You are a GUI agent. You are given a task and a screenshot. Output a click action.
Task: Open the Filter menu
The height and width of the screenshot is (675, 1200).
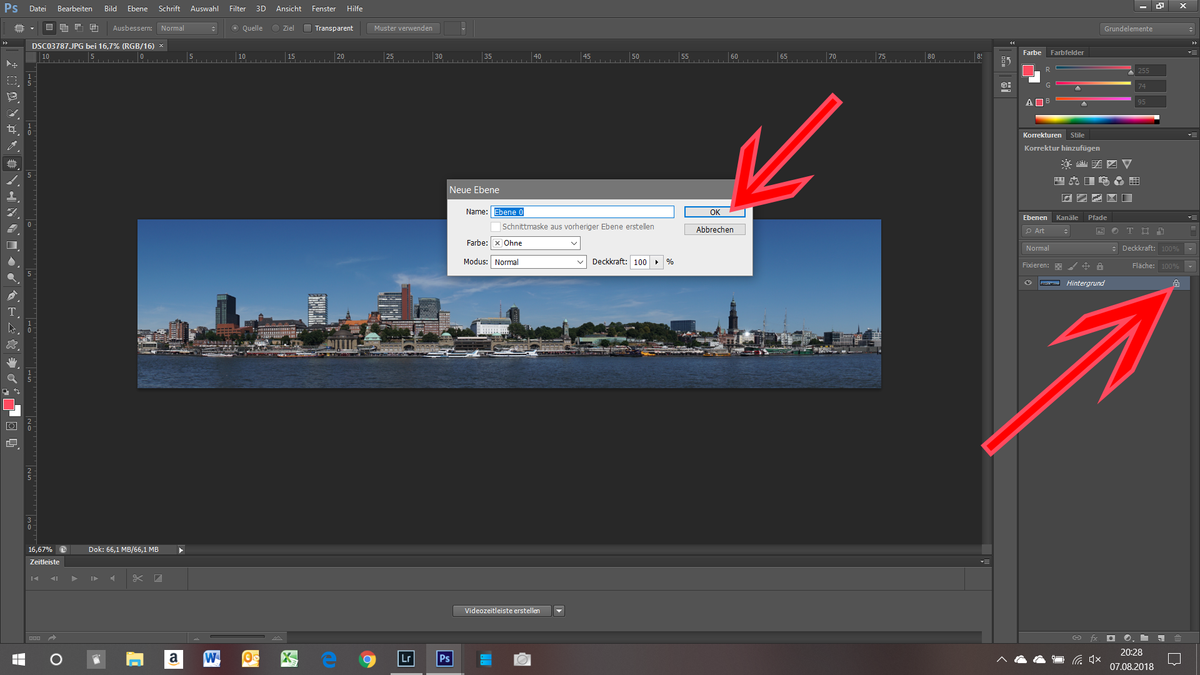(x=237, y=8)
